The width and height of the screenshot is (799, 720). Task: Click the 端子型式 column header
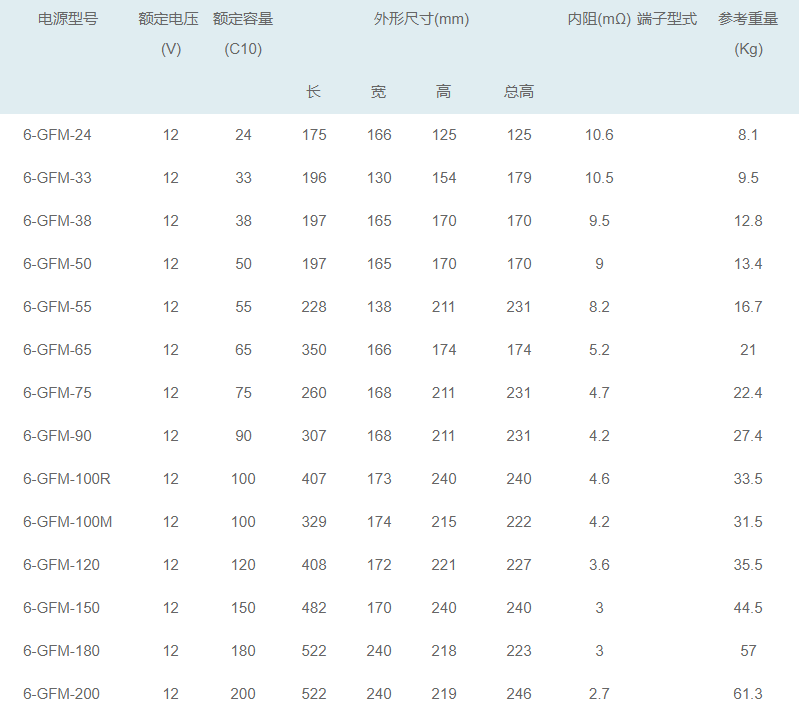[x=667, y=19]
